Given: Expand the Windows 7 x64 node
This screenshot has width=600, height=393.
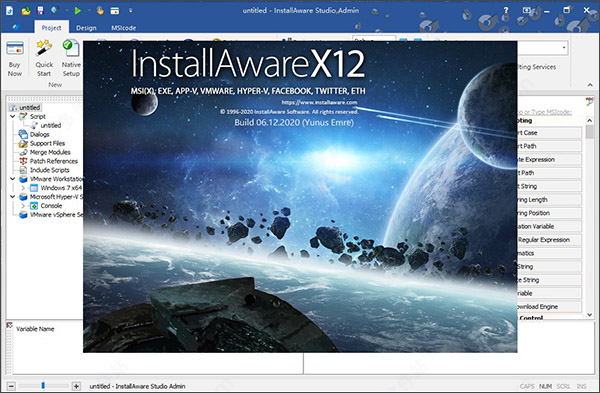Looking at the screenshot, I should 23,188.
